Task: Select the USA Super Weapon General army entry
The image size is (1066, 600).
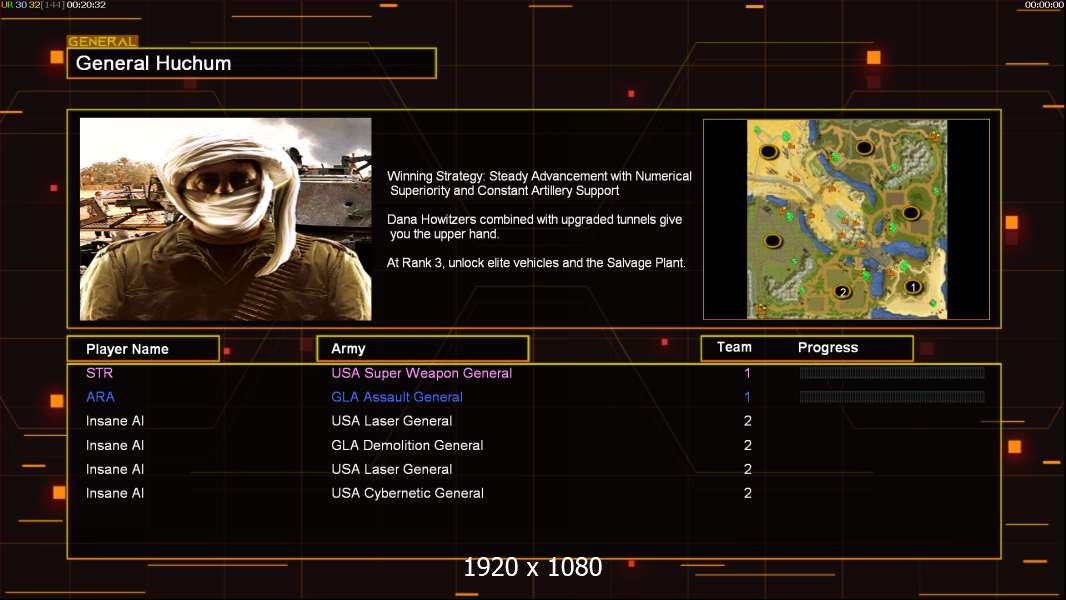Action: (421, 373)
